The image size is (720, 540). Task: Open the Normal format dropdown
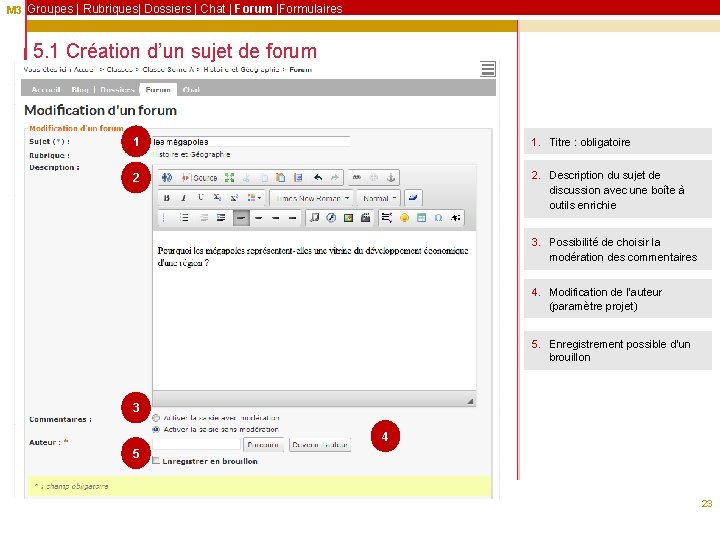click(378, 198)
